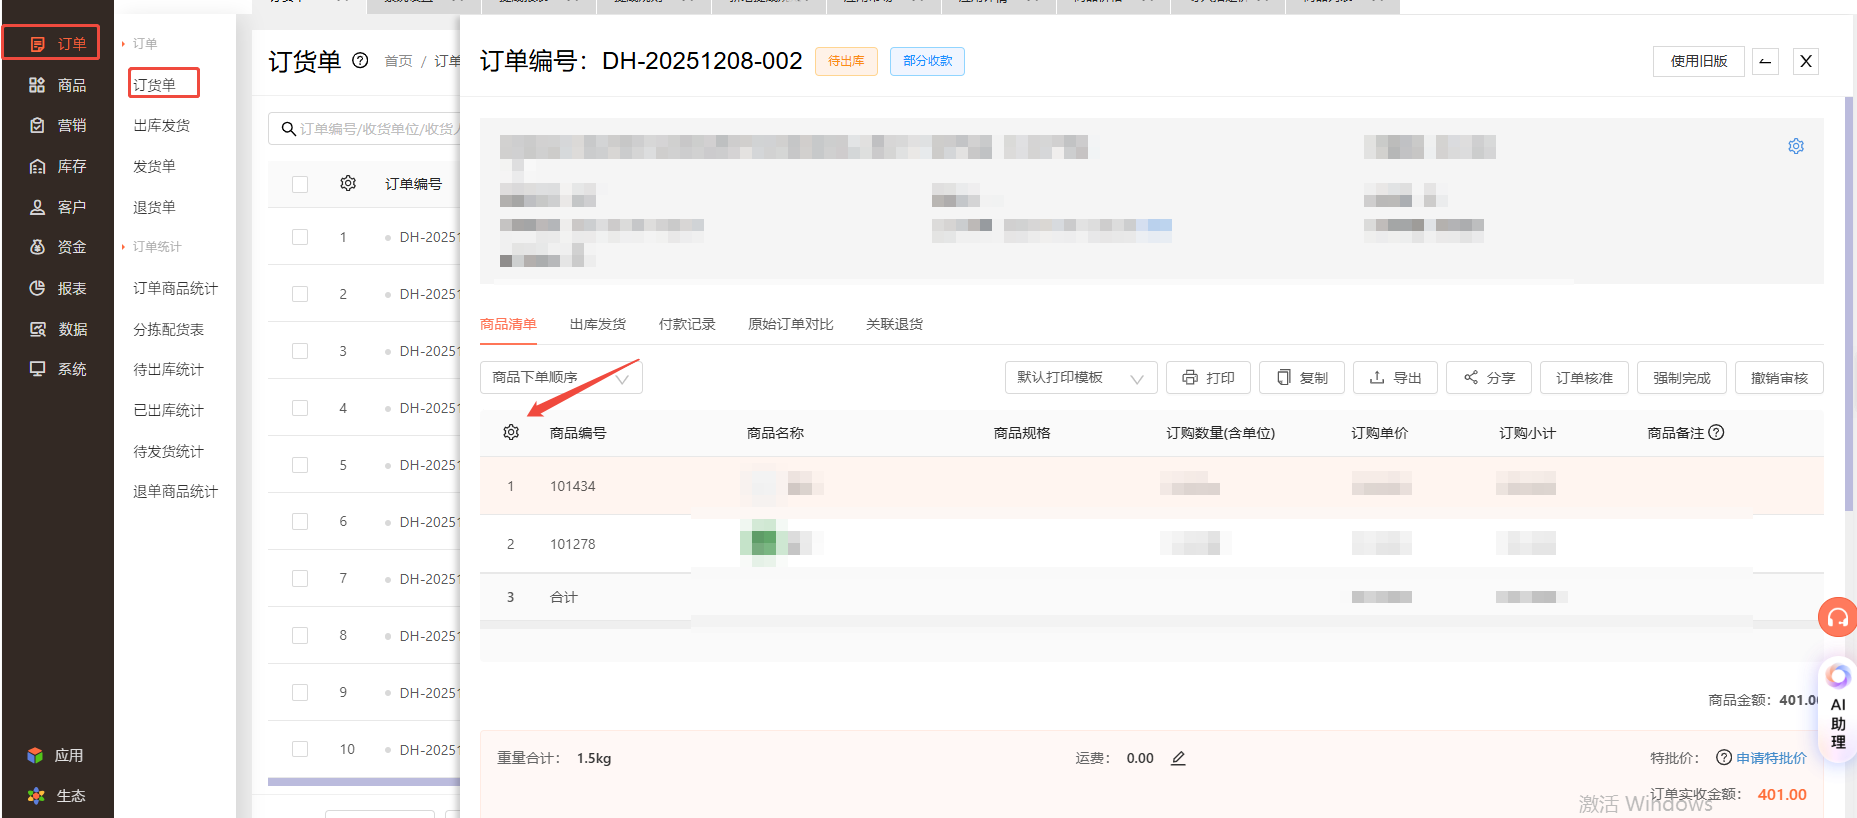
Task: Click the collapse arrow button near 使用旧版
Action: [x=1765, y=61]
